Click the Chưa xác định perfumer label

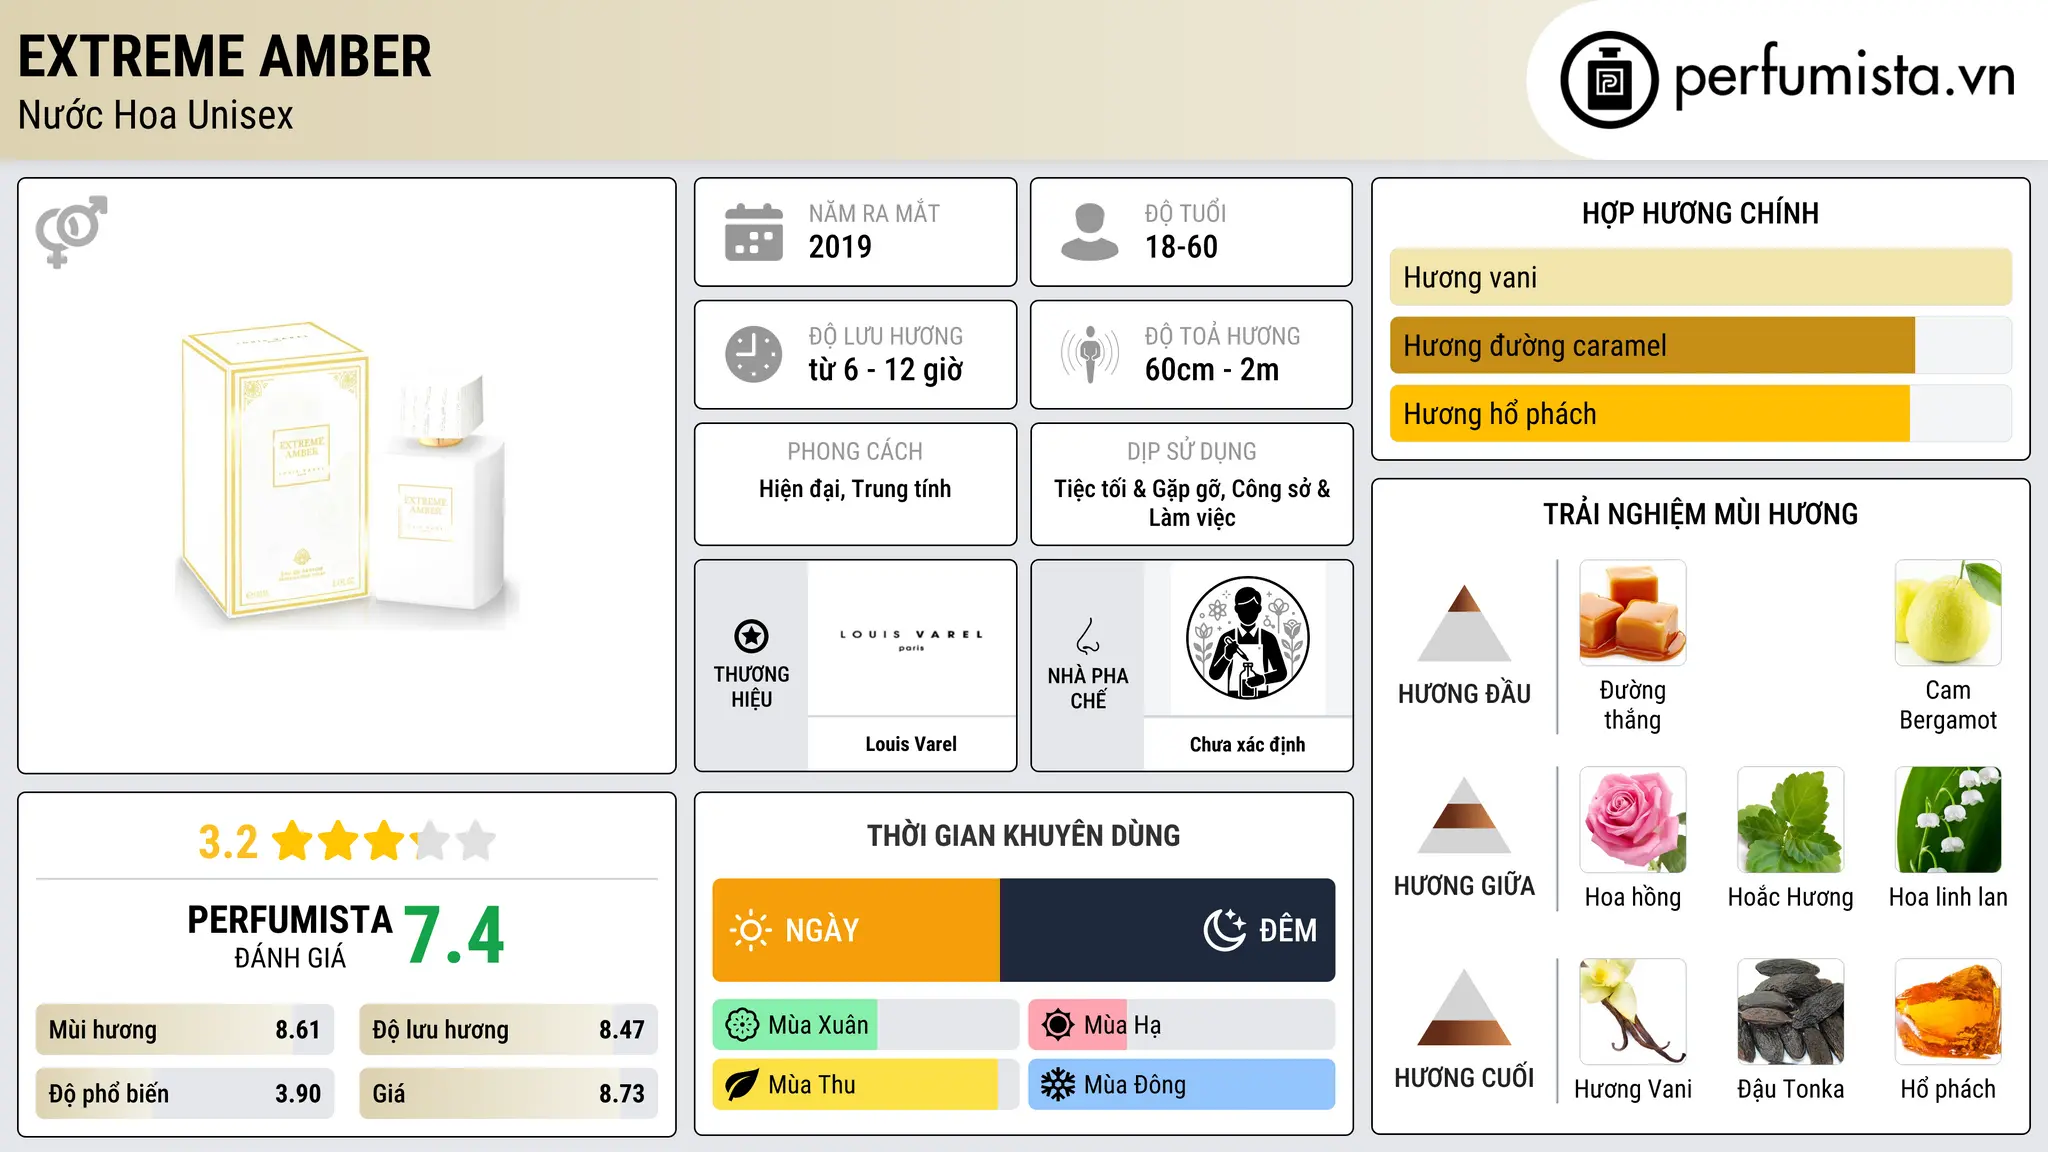pyautogui.click(x=1247, y=744)
